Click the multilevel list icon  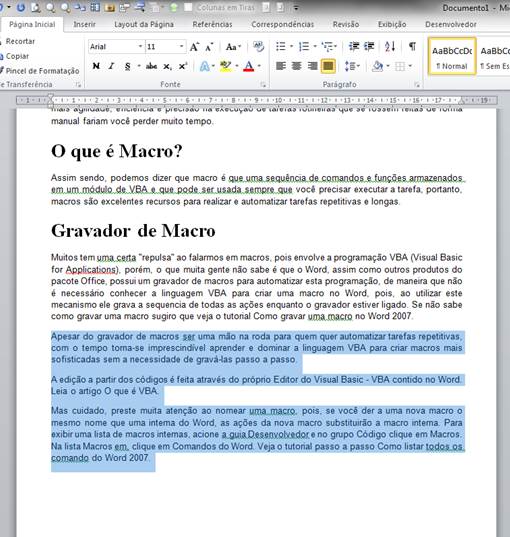(x=327, y=46)
